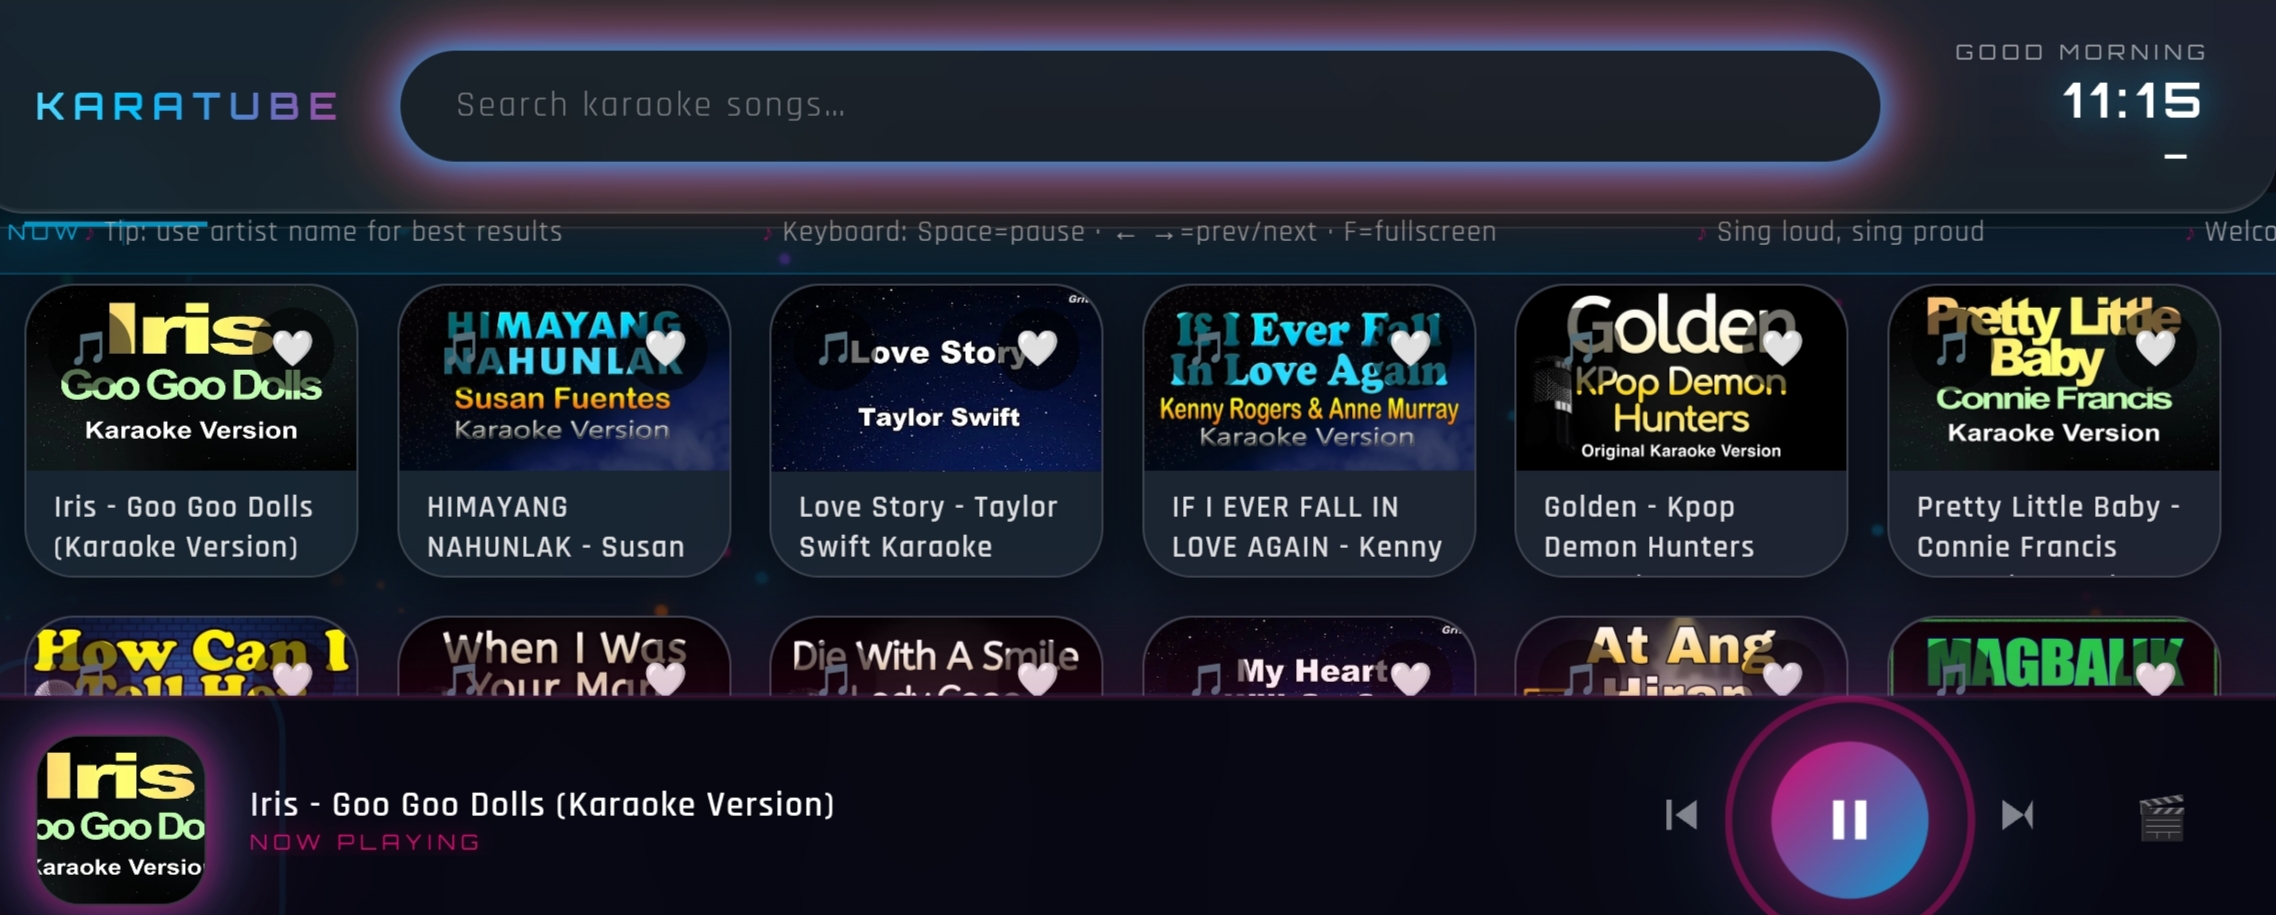Select title 'Love Story - Taylor Swift Karaoke'
This screenshot has height=915, width=2276.
[x=928, y=527]
